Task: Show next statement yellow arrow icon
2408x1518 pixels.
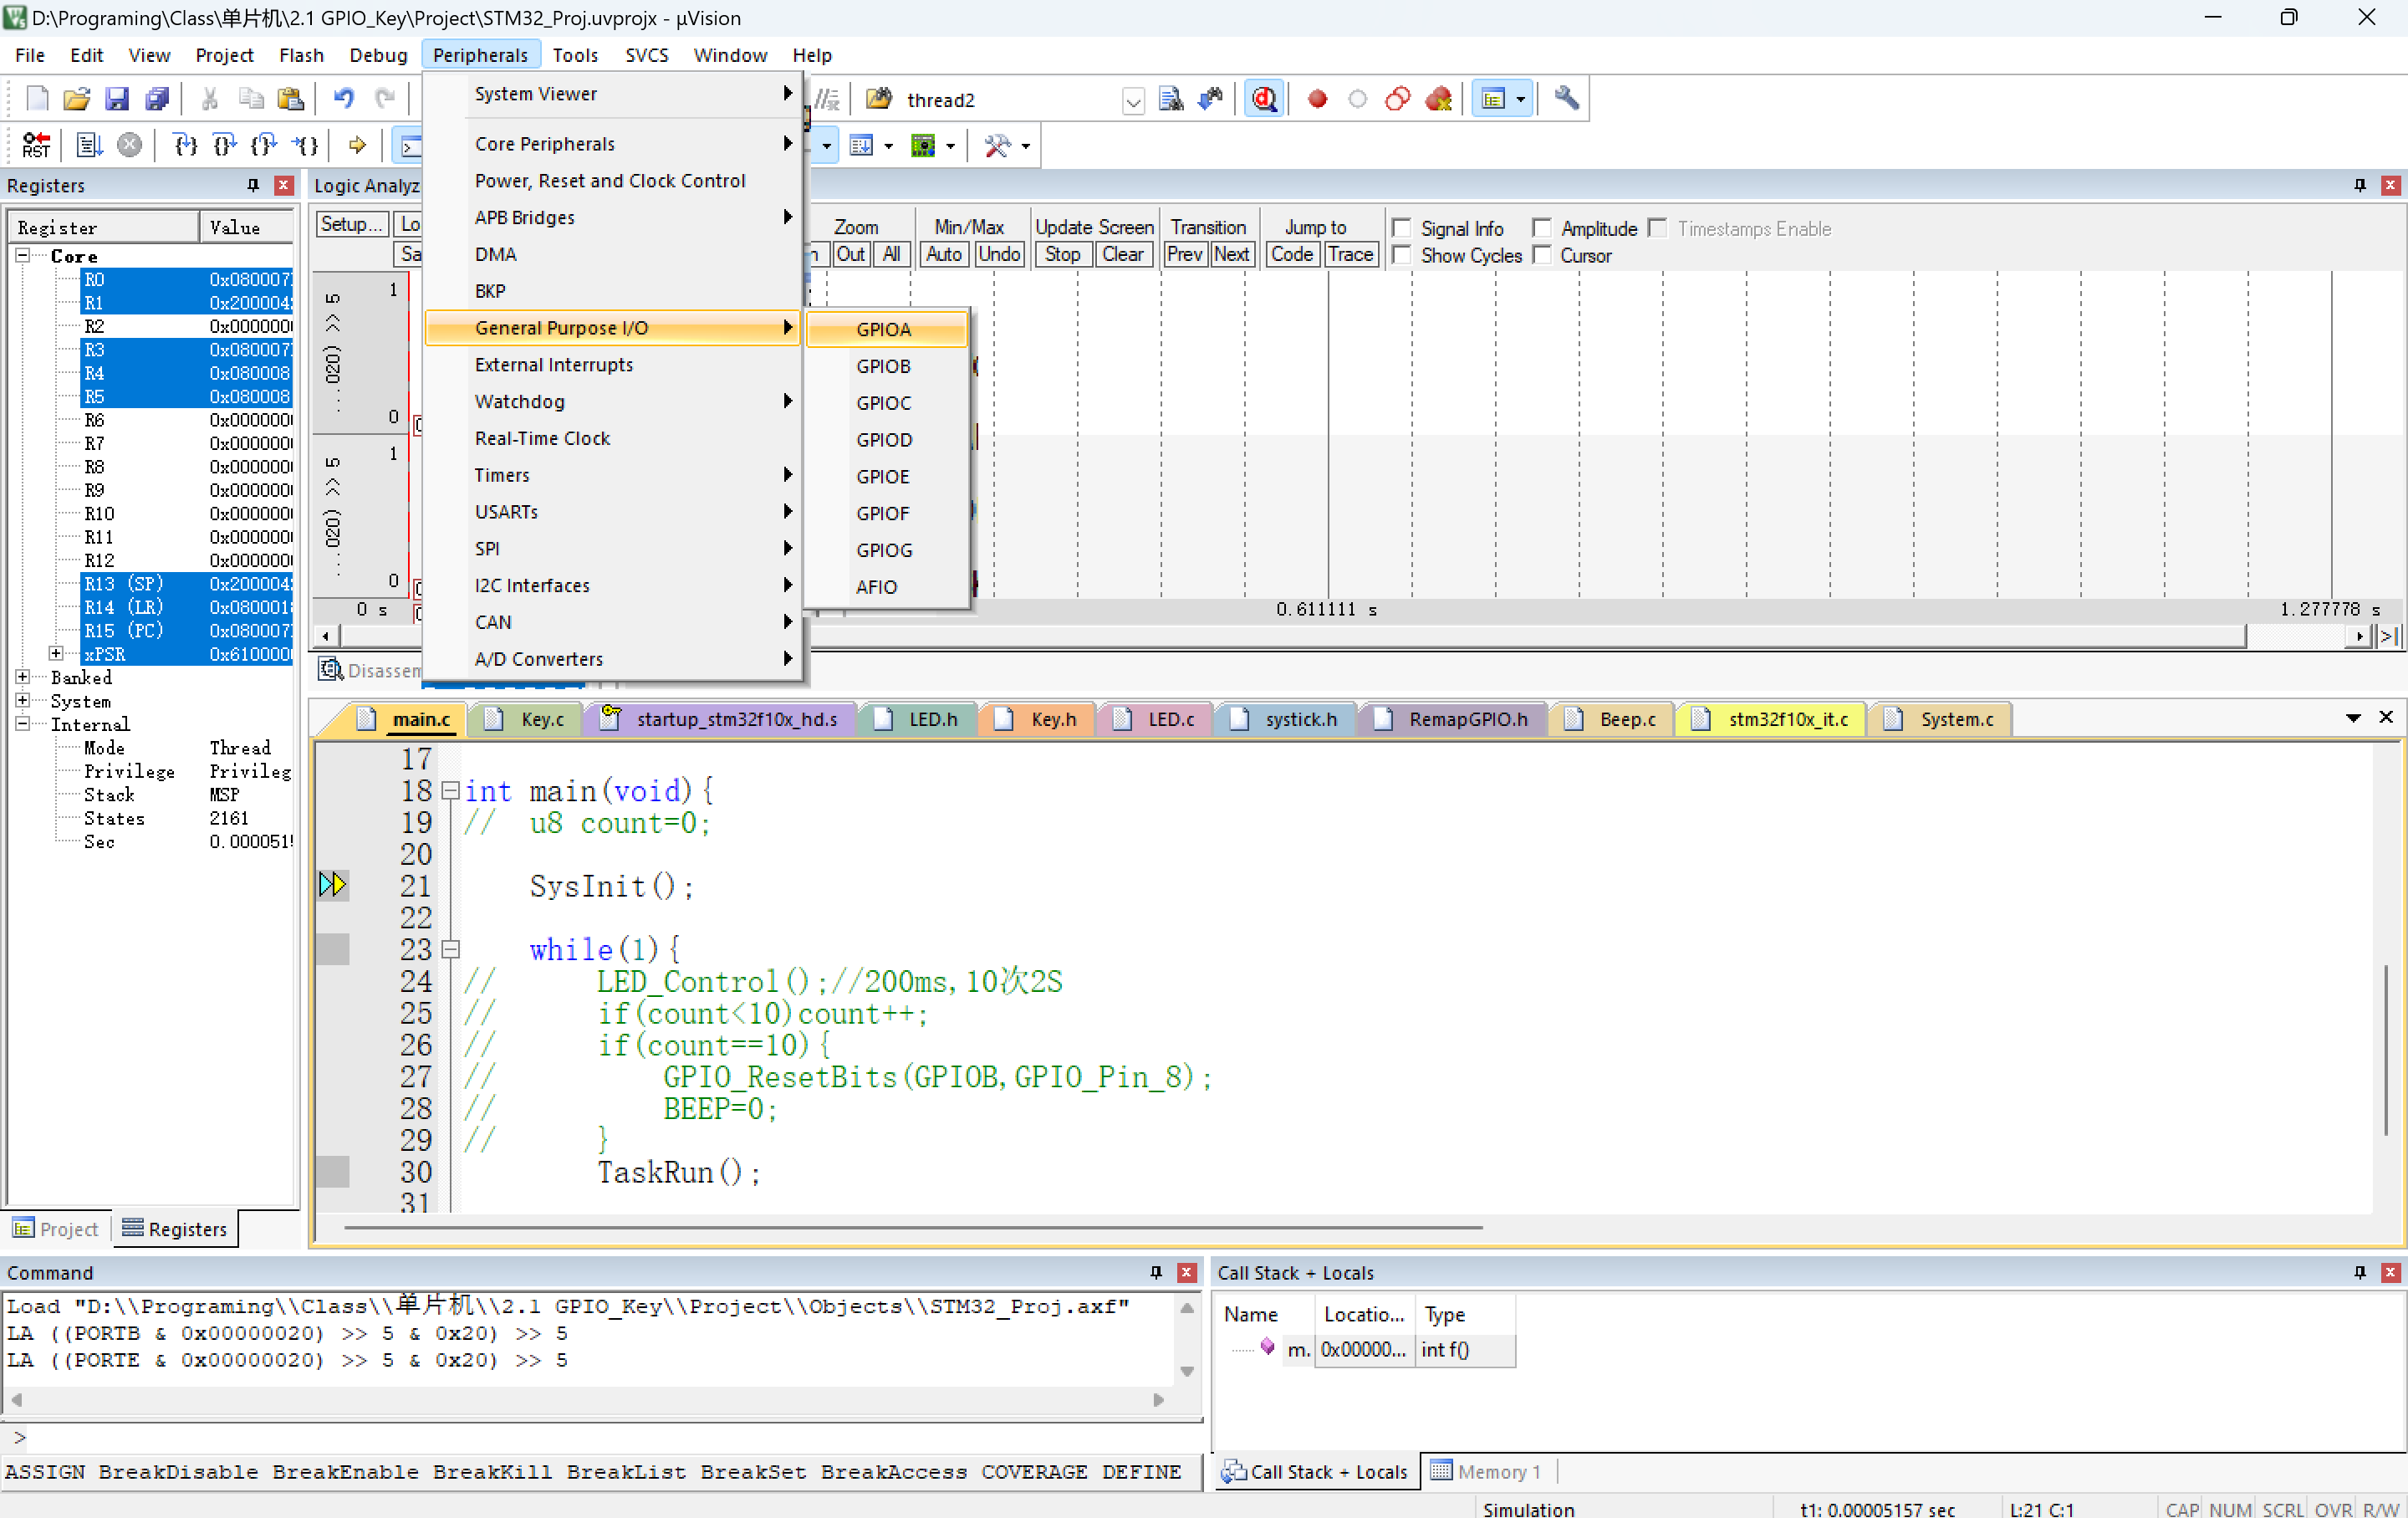Action: (x=357, y=146)
